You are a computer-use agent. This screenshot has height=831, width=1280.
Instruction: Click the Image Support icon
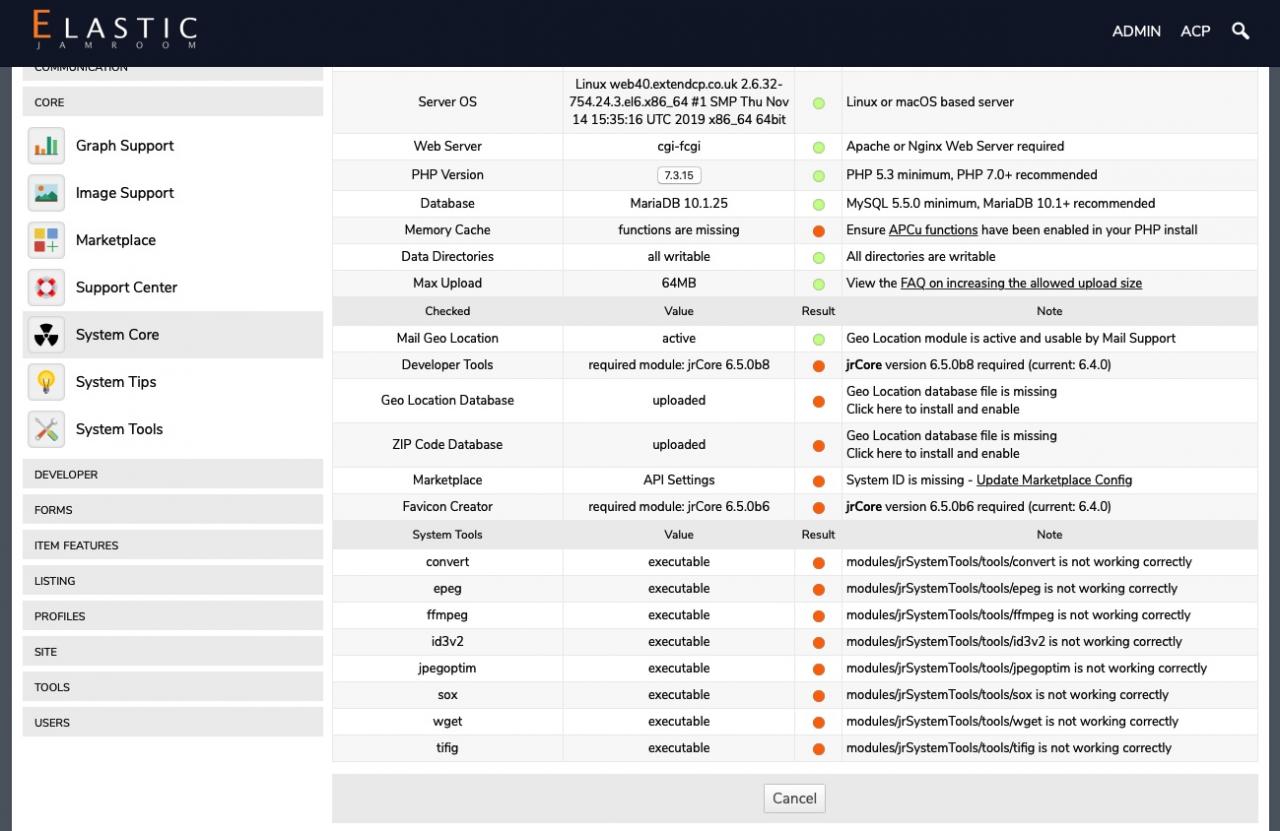coord(46,193)
